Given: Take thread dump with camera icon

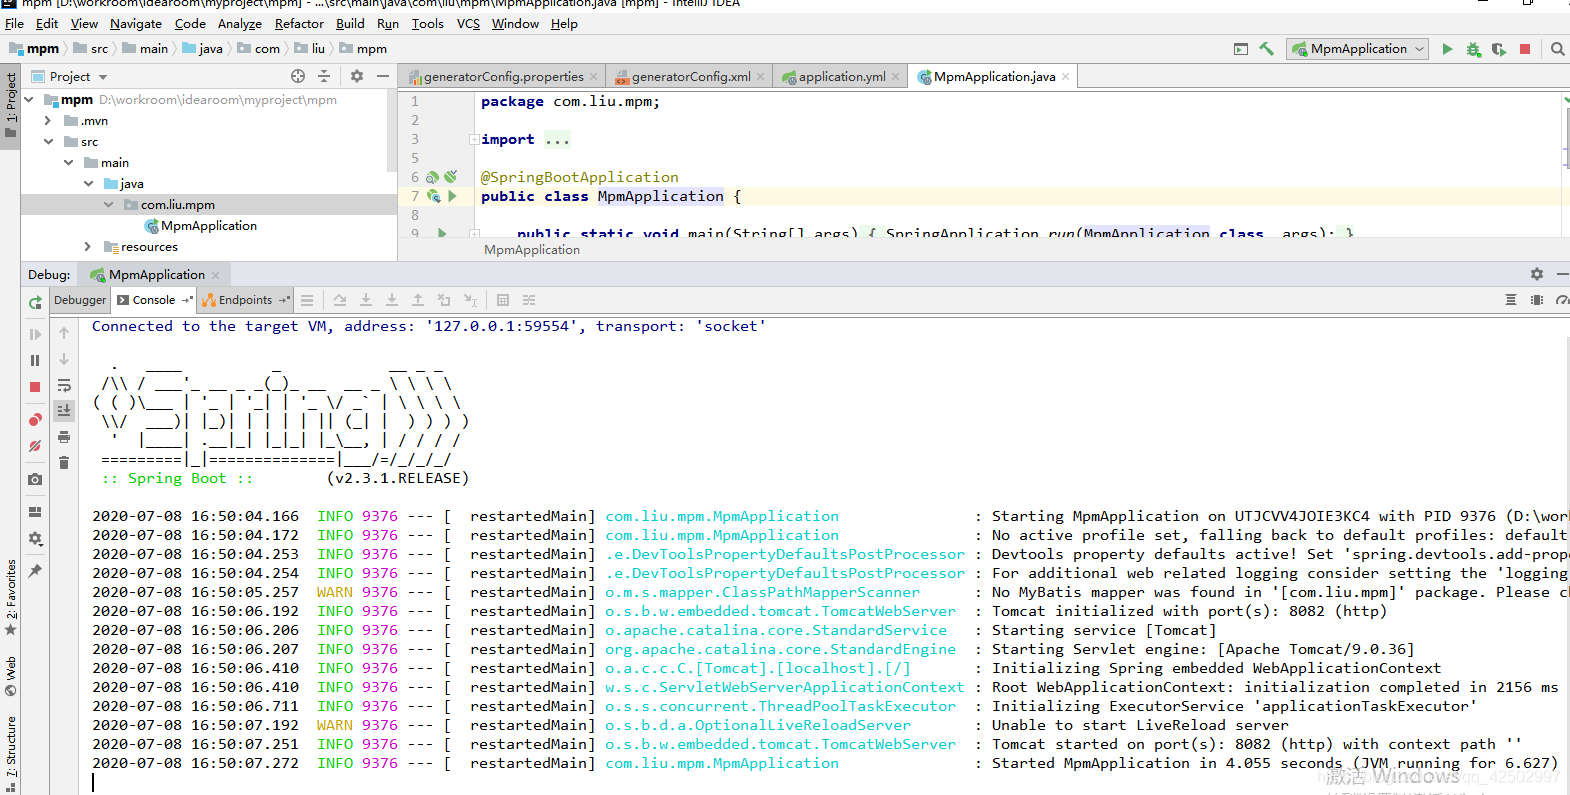Looking at the screenshot, I should (x=36, y=480).
